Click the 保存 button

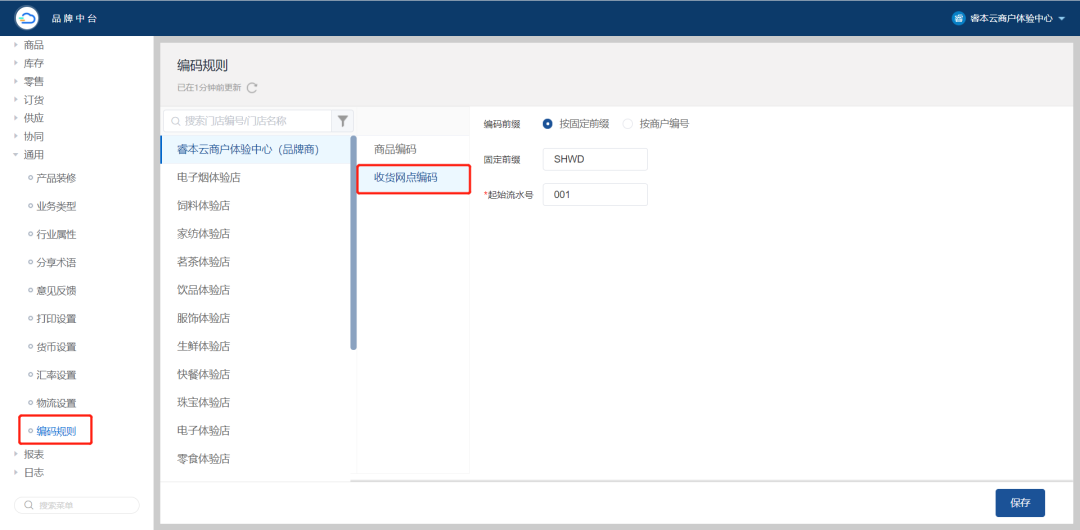coord(1019,503)
